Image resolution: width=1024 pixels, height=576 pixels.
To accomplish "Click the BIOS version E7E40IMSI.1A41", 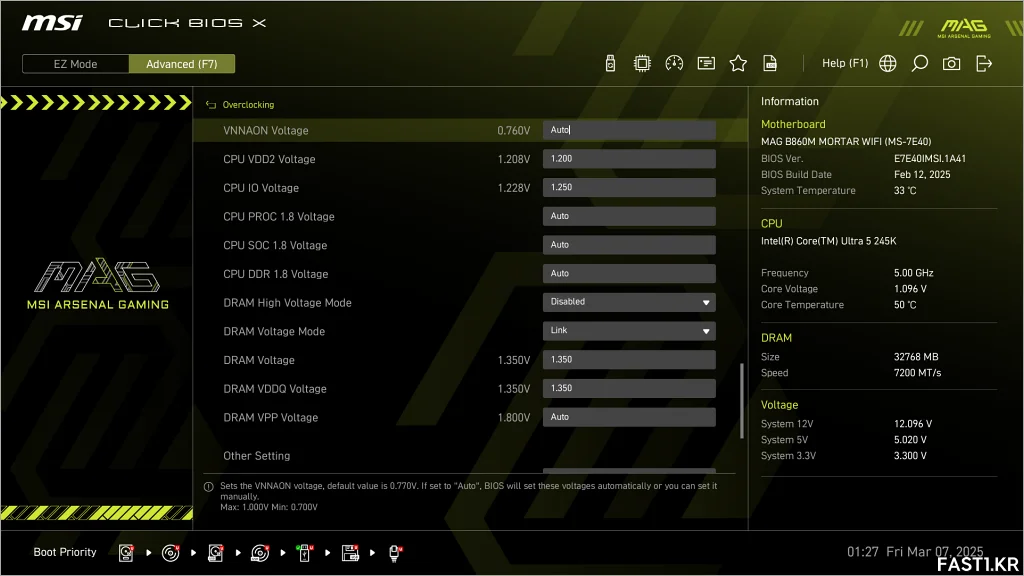I will pos(930,159).
